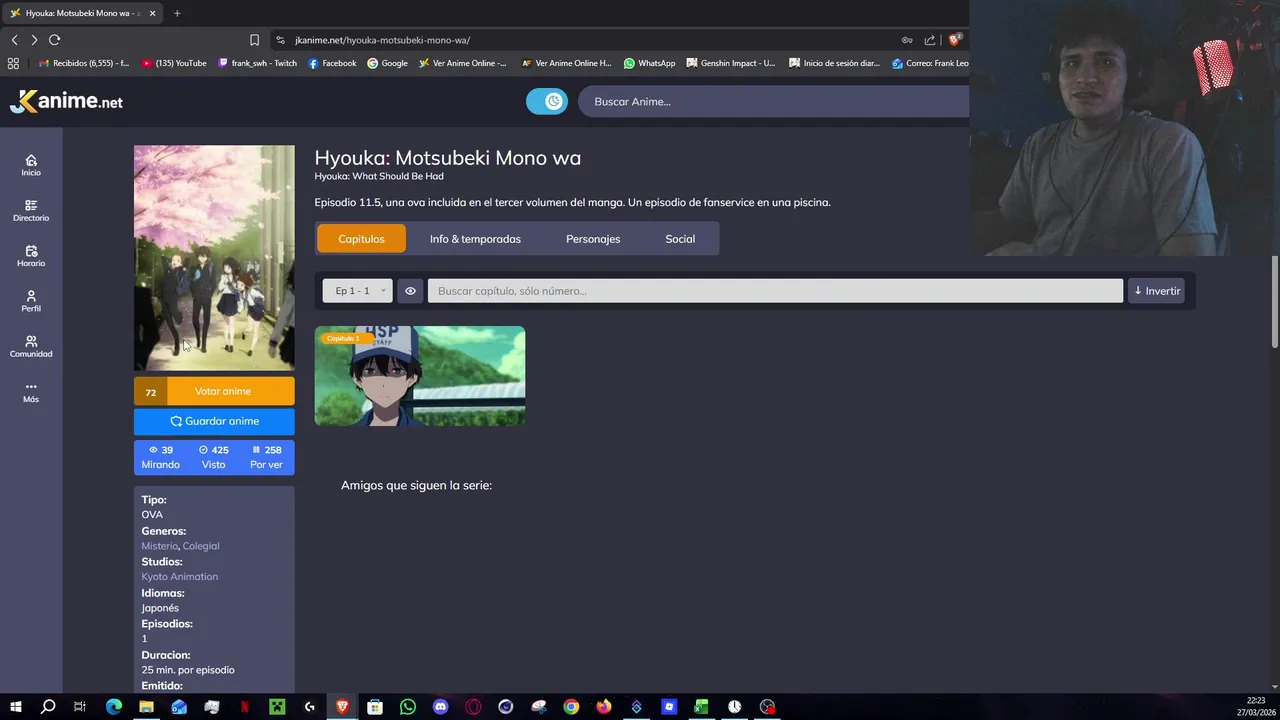Open the Colegial genre link
This screenshot has height=720, width=1280.
201,546
